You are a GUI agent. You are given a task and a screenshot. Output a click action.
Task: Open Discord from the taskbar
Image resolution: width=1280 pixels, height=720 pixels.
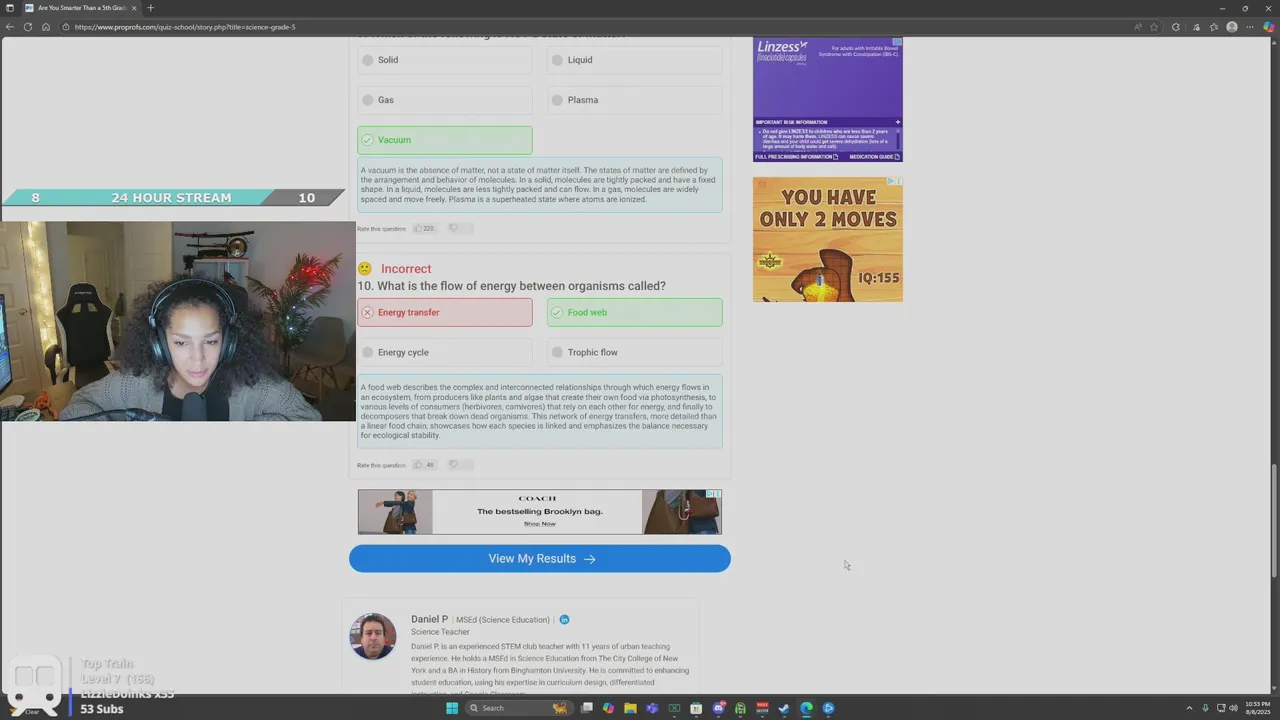point(718,708)
